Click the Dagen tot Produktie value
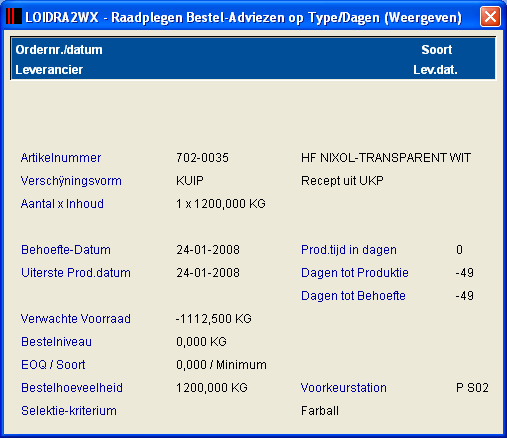Screen dimensions: 507x438 point(465,273)
